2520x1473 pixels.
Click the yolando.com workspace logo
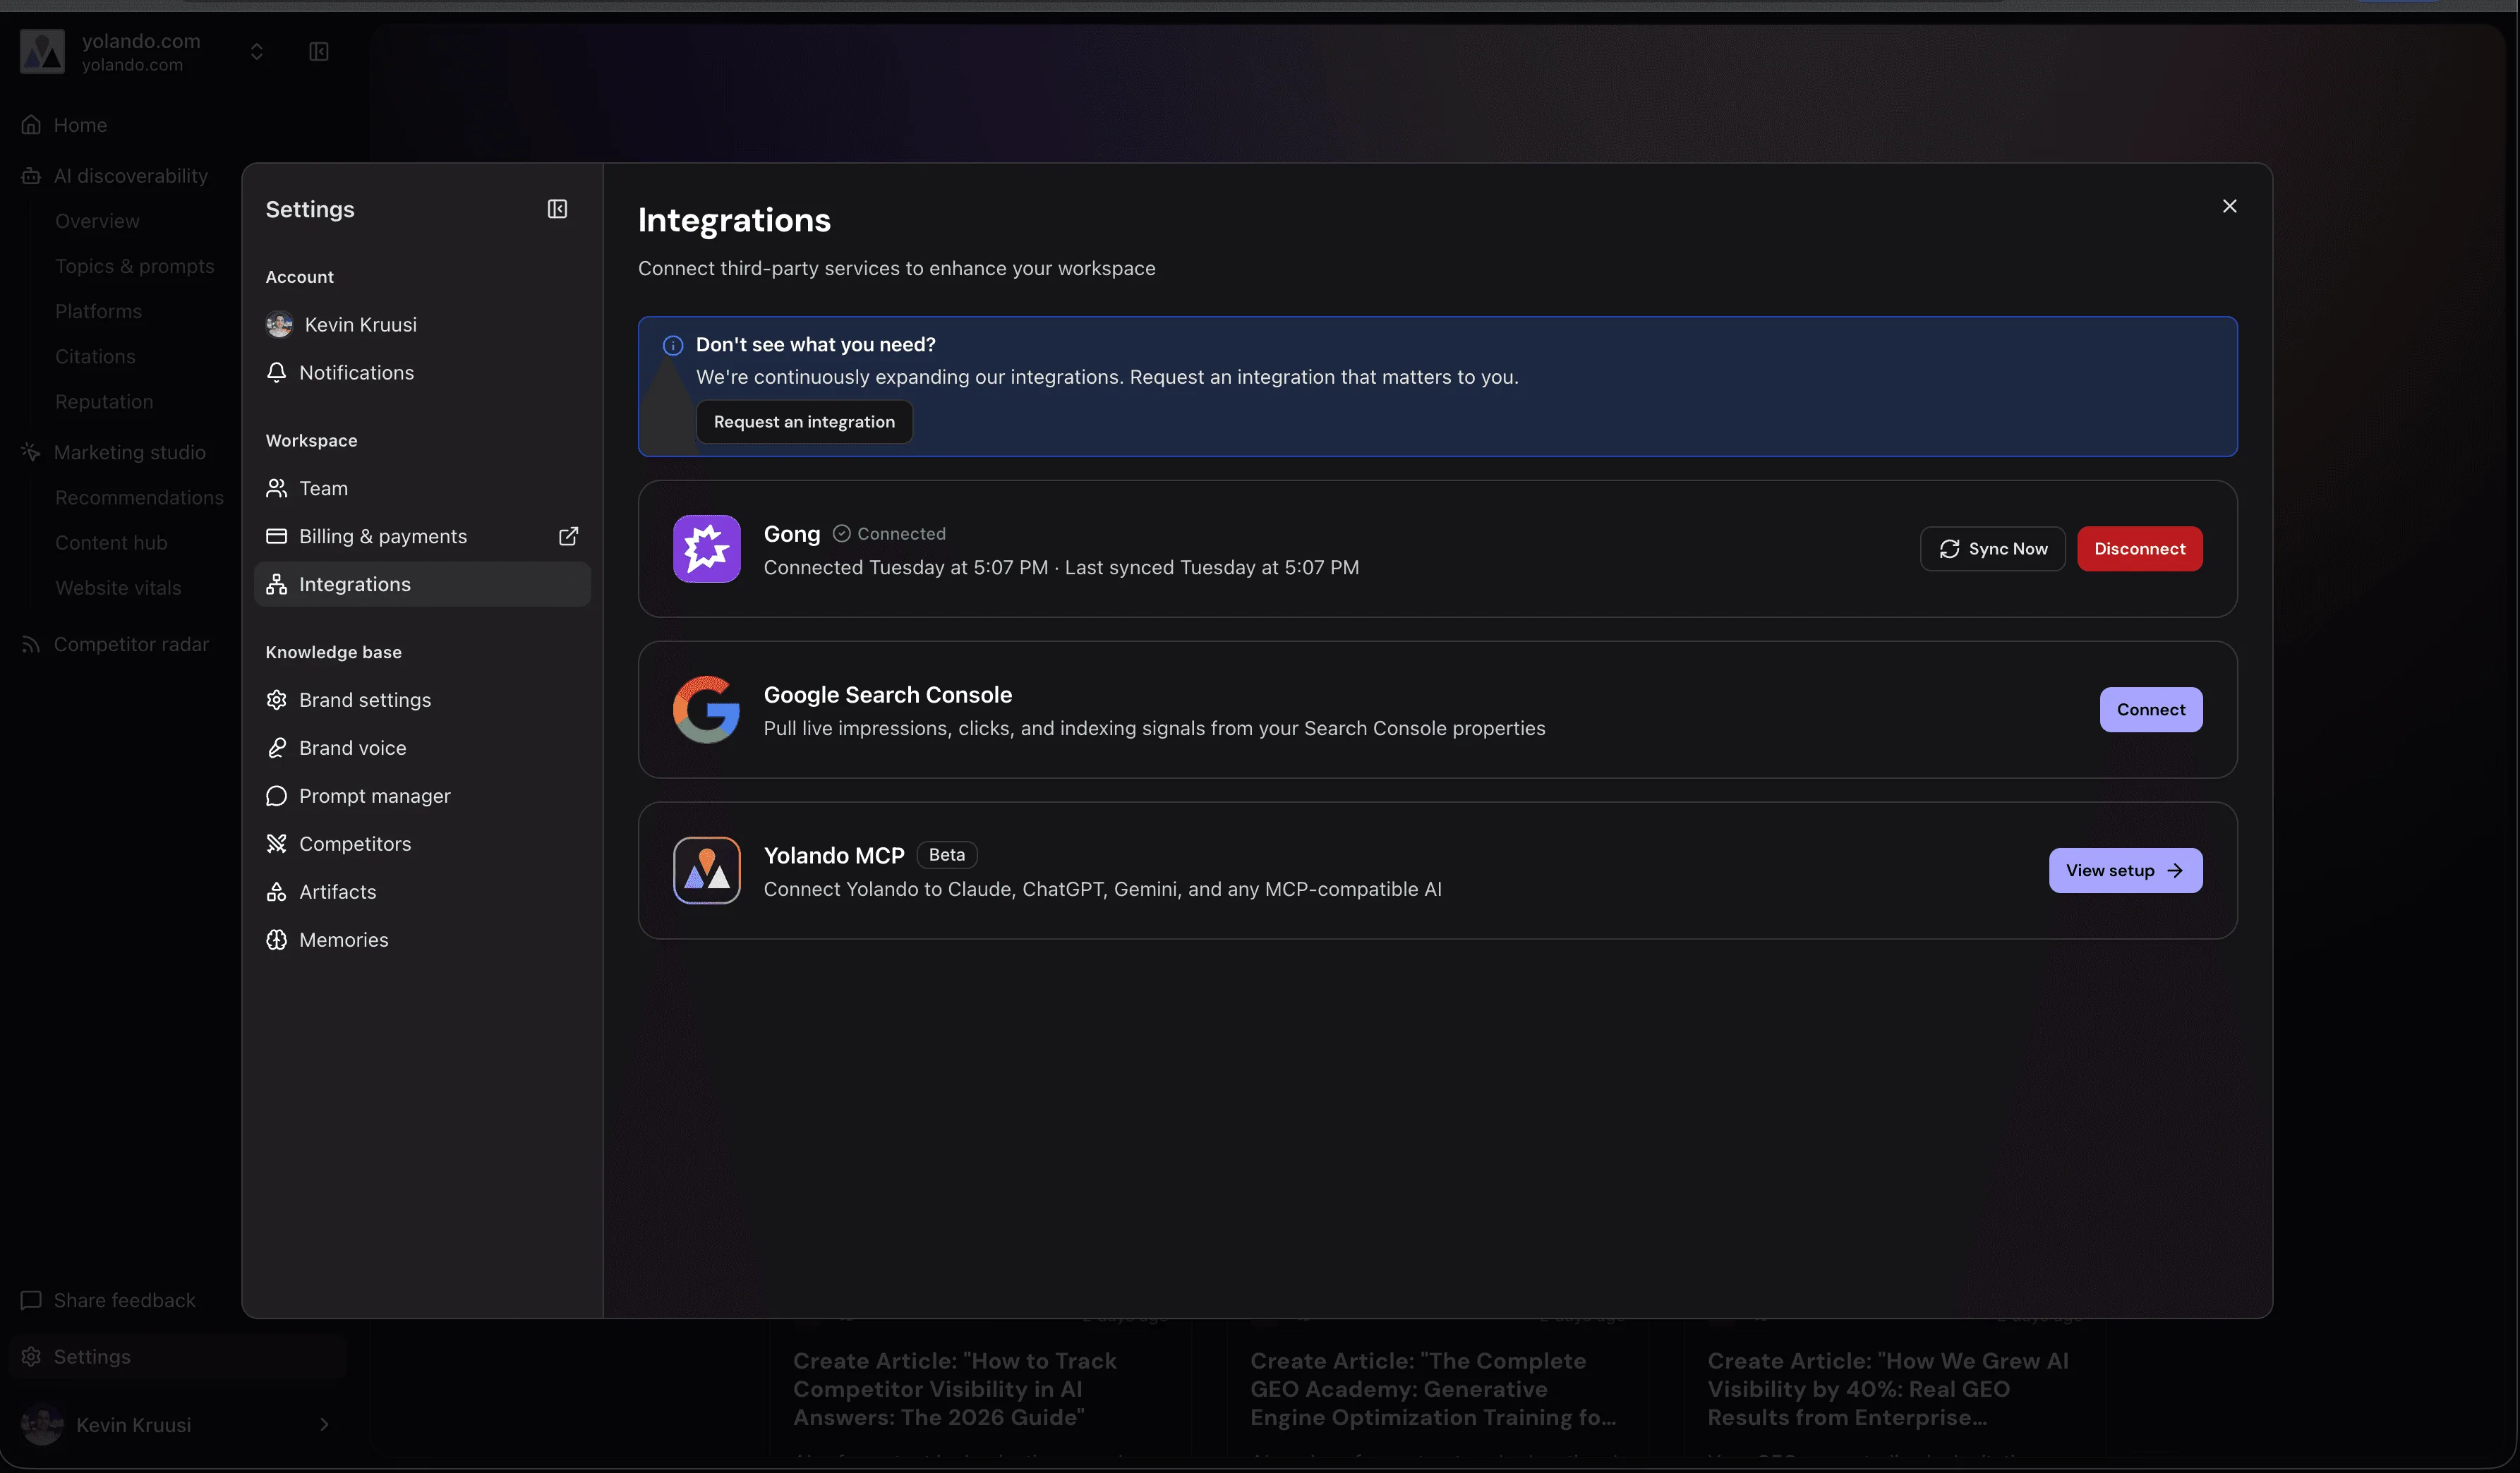(x=42, y=52)
